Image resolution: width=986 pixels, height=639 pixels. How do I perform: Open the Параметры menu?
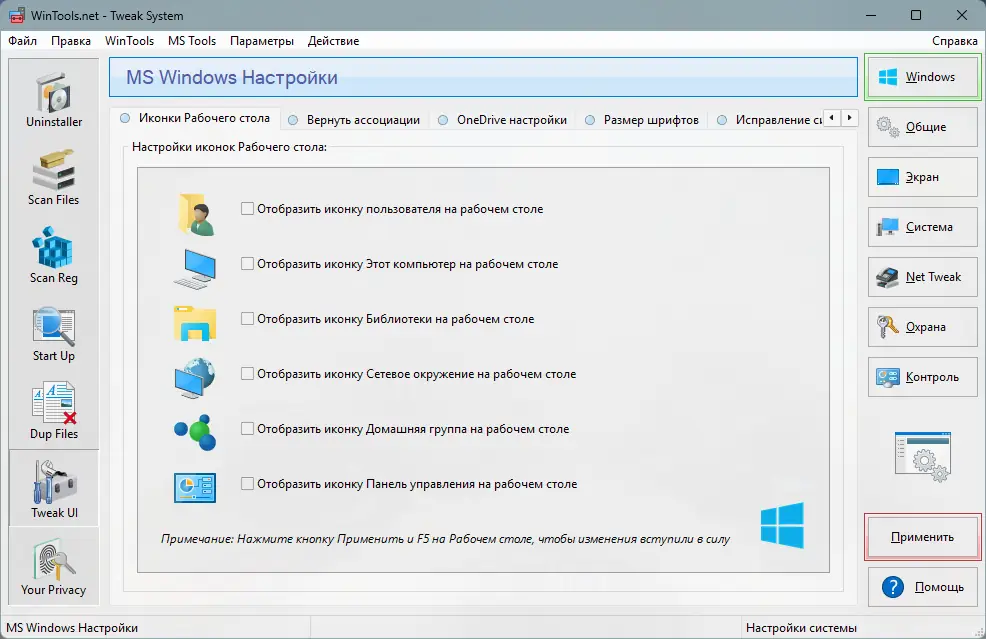tap(262, 41)
